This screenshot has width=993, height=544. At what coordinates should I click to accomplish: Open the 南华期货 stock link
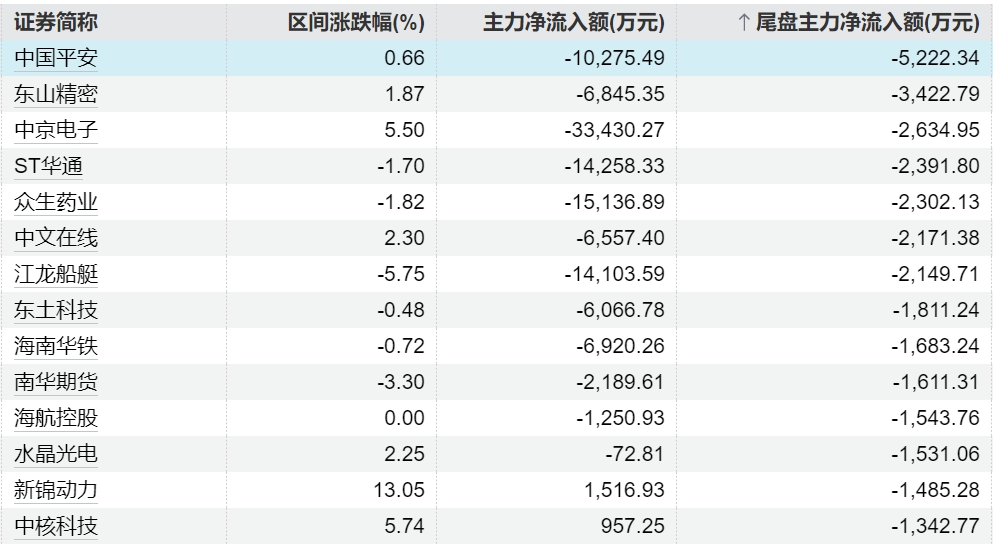coord(56,382)
